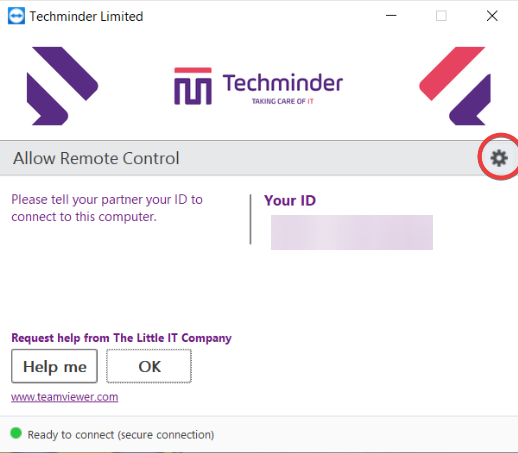Minimize the Techminder Limited window
518x453 pixels.
391,16
